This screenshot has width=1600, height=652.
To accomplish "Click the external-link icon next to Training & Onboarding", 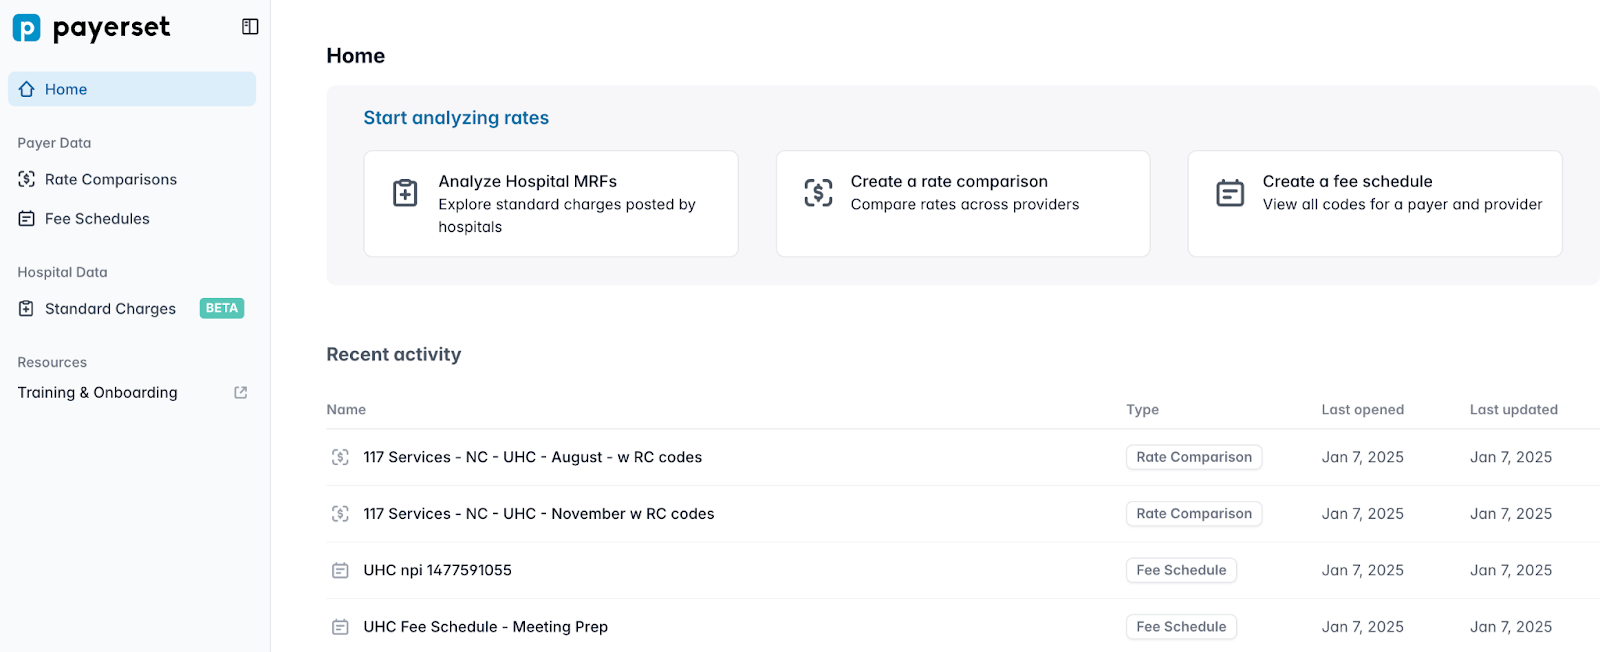I will tap(241, 392).
